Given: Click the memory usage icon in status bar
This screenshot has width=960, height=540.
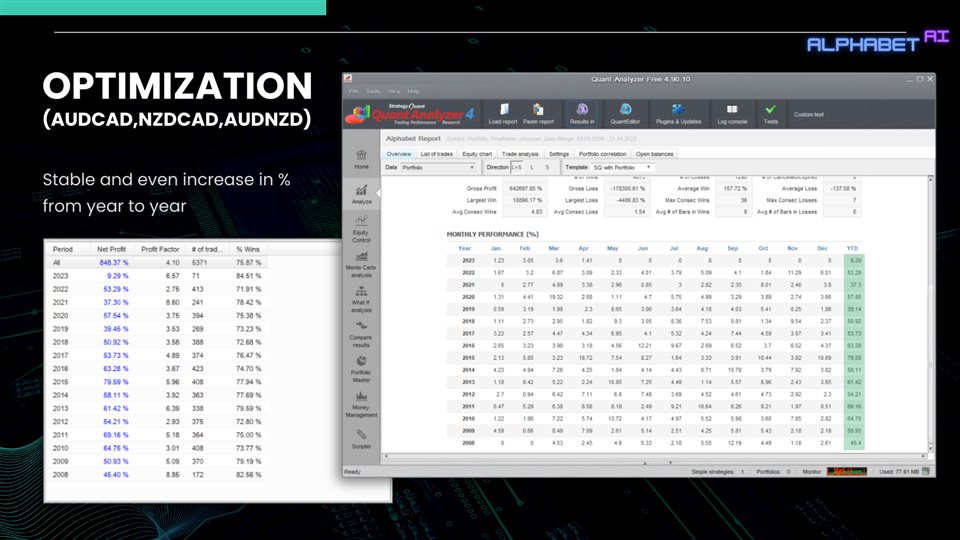Looking at the screenshot, I should click(925, 471).
